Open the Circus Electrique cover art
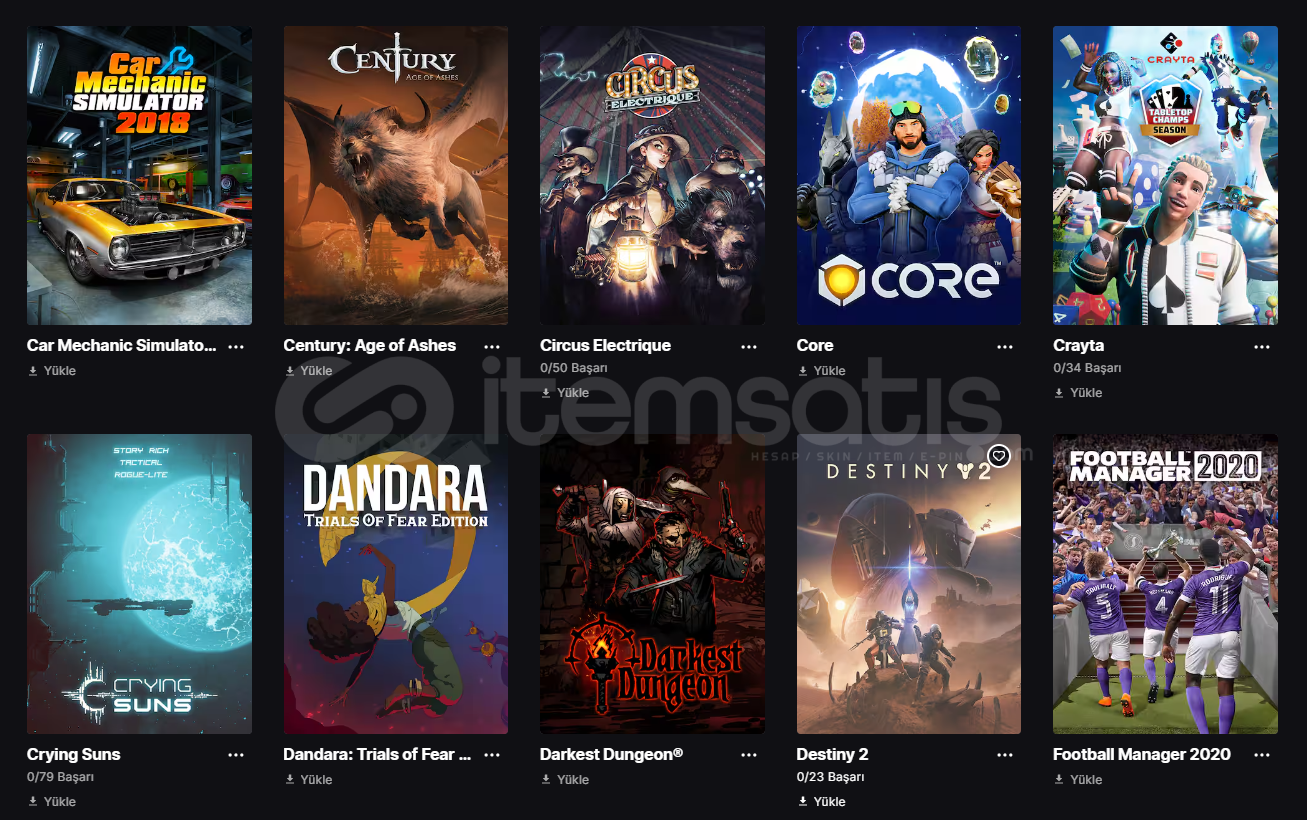 pos(652,175)
